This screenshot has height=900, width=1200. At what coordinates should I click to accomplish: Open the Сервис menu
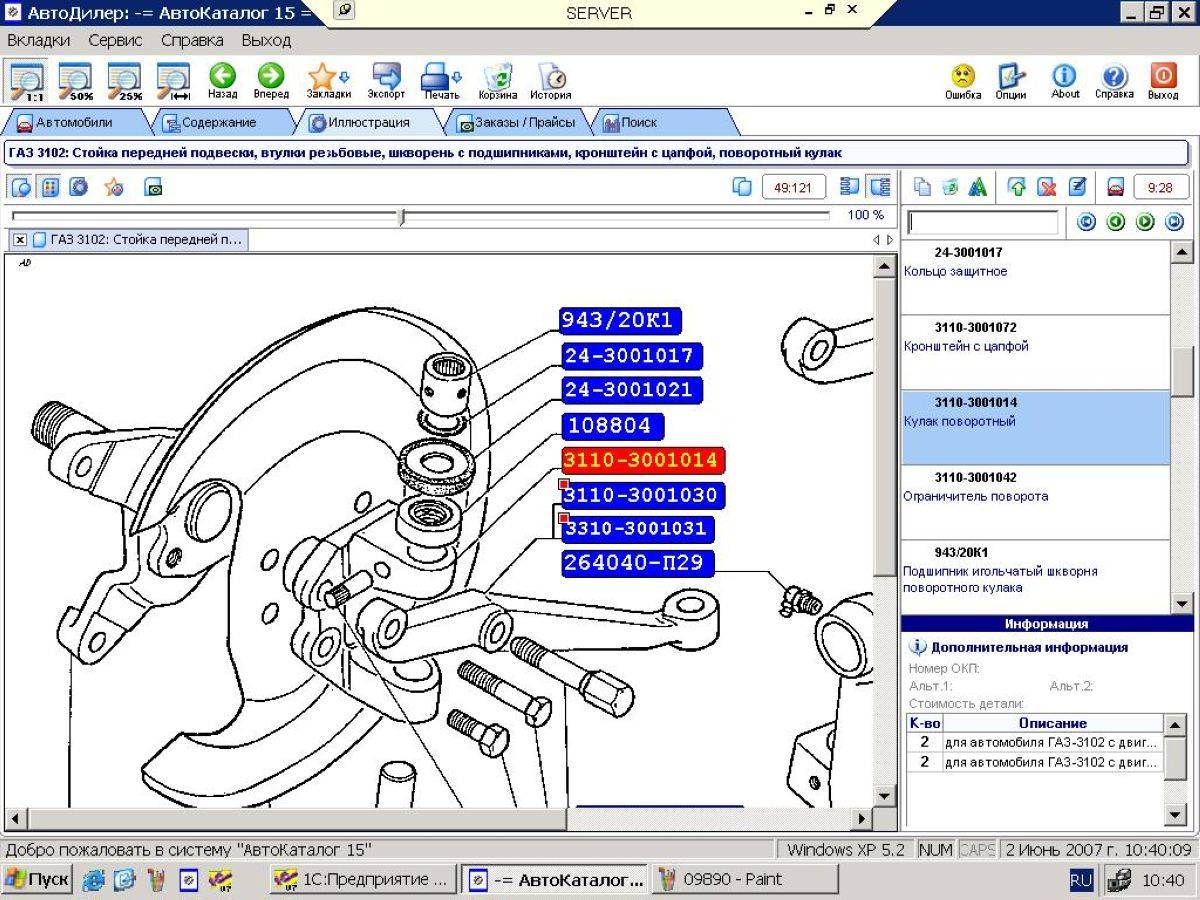pos(115,41)
